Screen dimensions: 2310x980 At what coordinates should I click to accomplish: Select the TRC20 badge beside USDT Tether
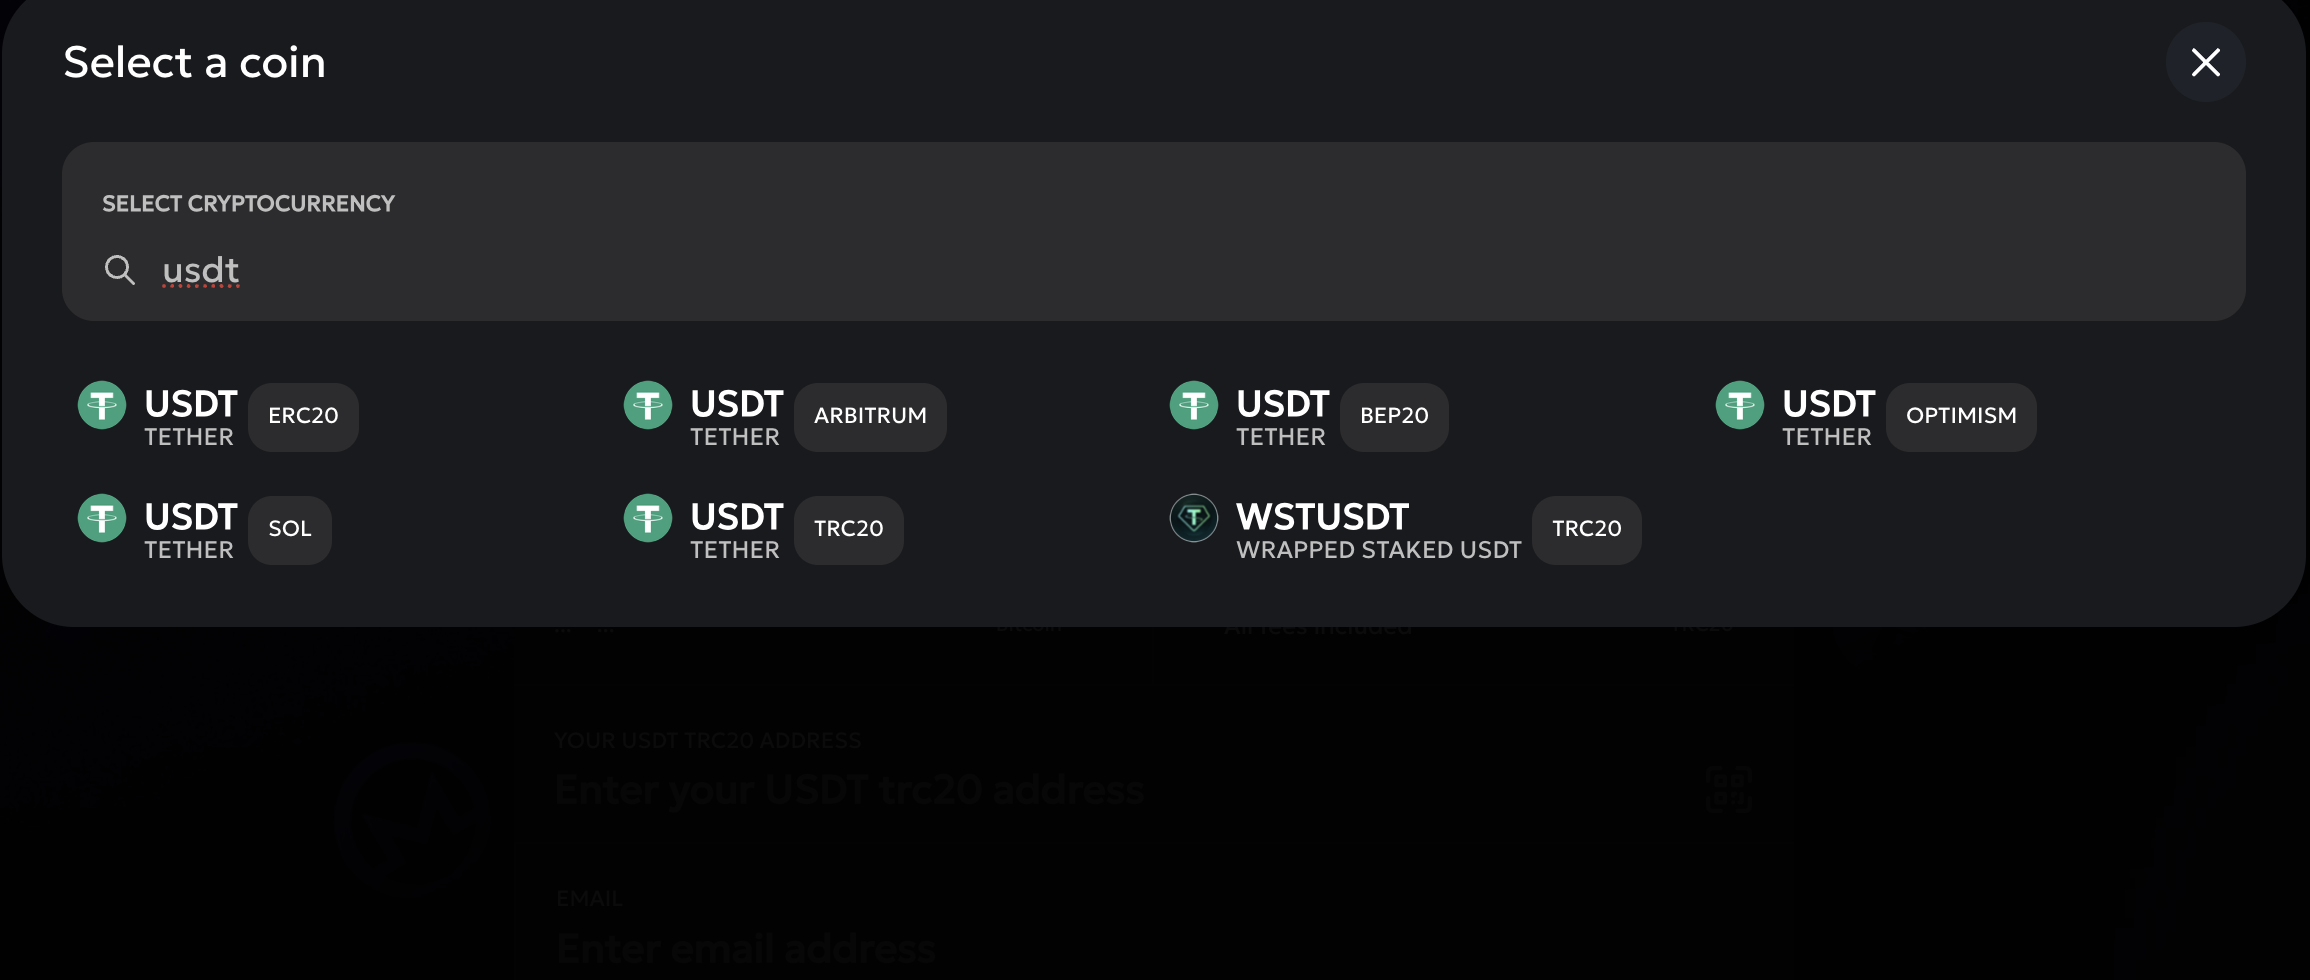coord(849,529)
